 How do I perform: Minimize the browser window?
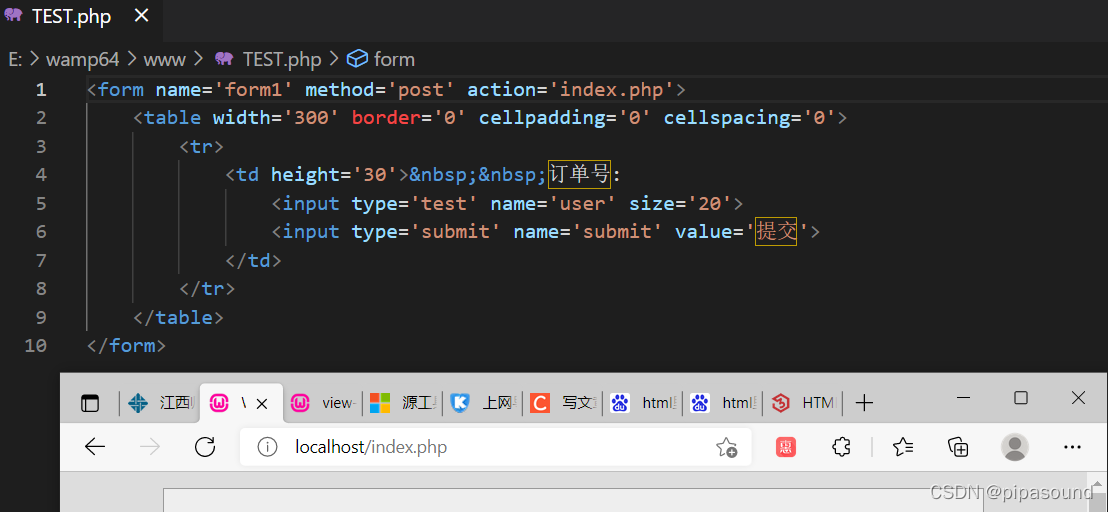pos(963,398)
